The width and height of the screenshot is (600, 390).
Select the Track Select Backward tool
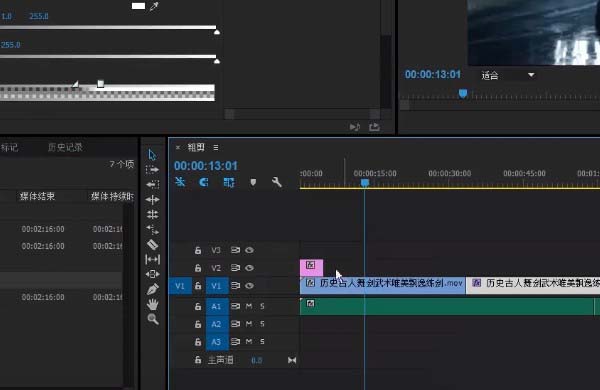click(x=152, y=184)
